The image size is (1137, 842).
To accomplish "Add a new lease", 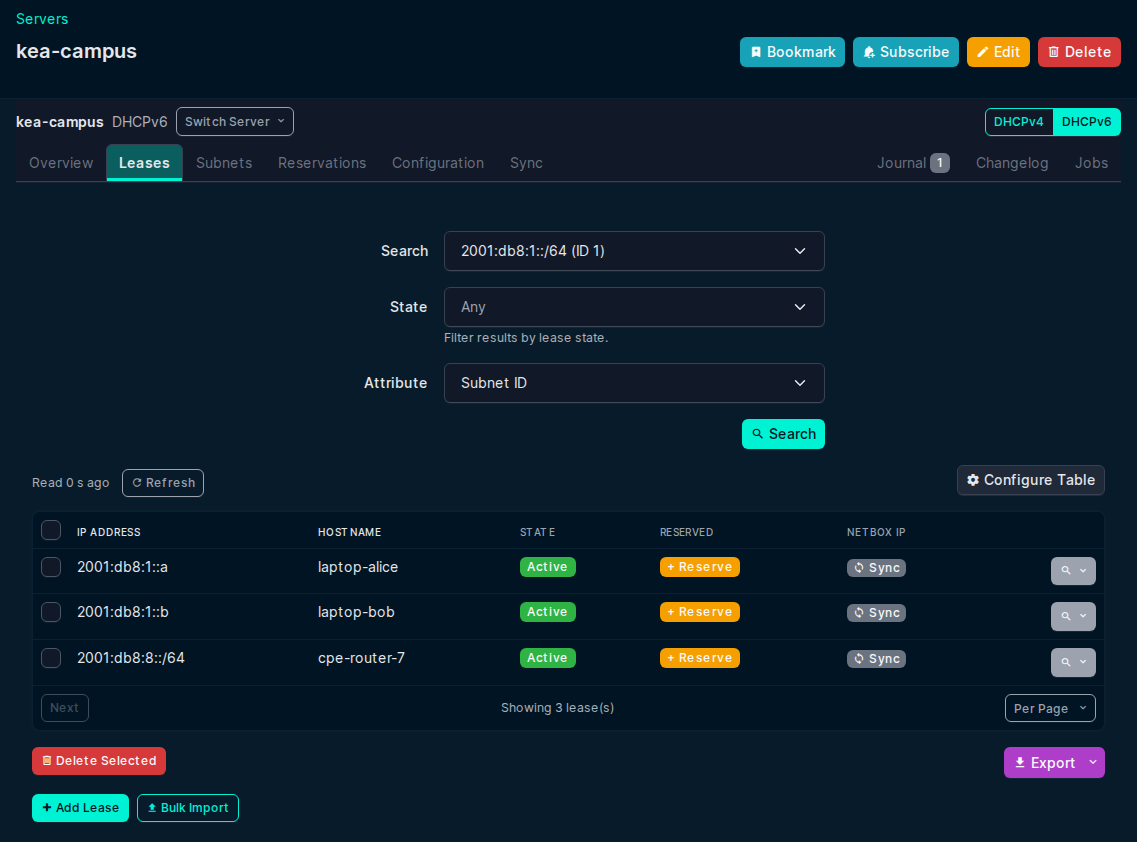I will click(x=80, y=808).
